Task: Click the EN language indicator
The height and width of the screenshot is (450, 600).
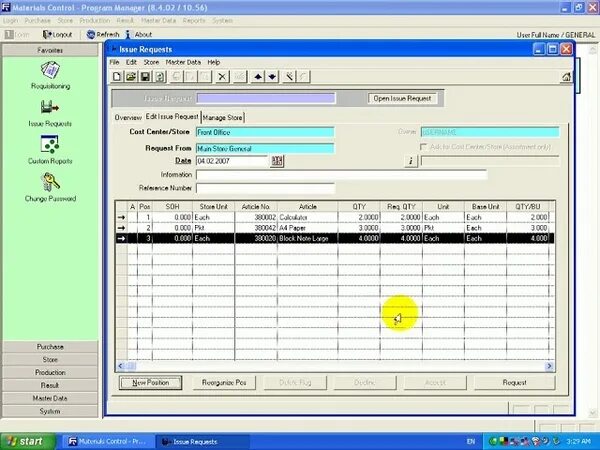Action: click(x=471, y=442)
